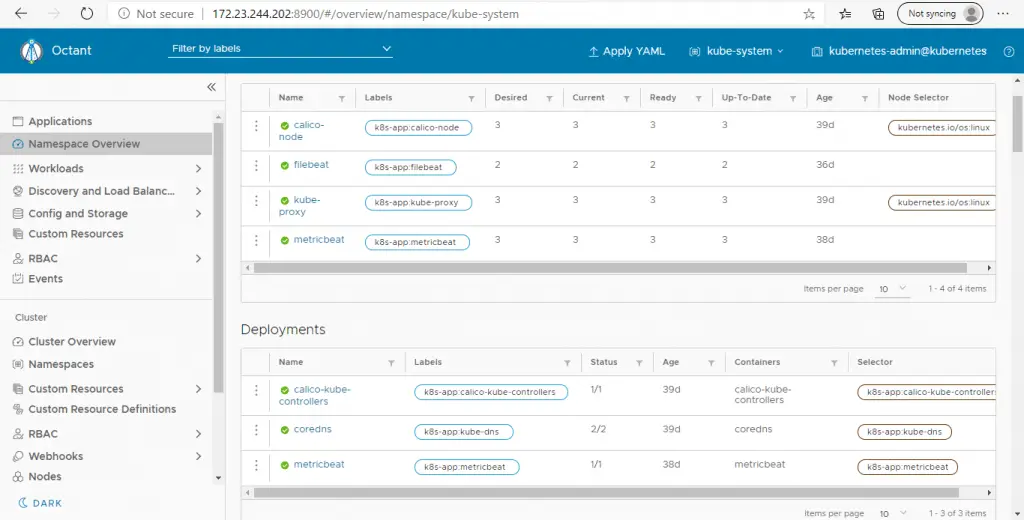The height and width of the screenshot is (520, 1024).
Task: Toggle DARK theme mode
Action: click(x=40, y=503)
